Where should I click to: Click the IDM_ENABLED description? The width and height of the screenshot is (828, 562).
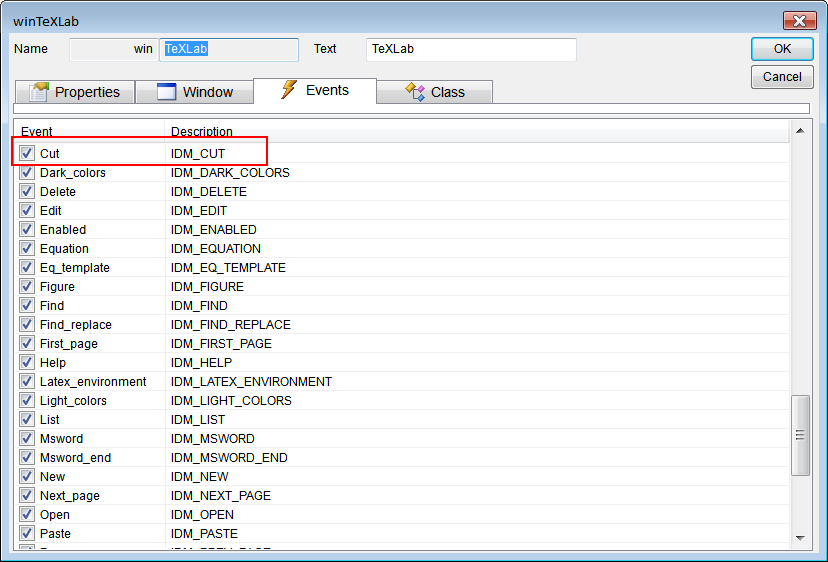pos(214,230)
